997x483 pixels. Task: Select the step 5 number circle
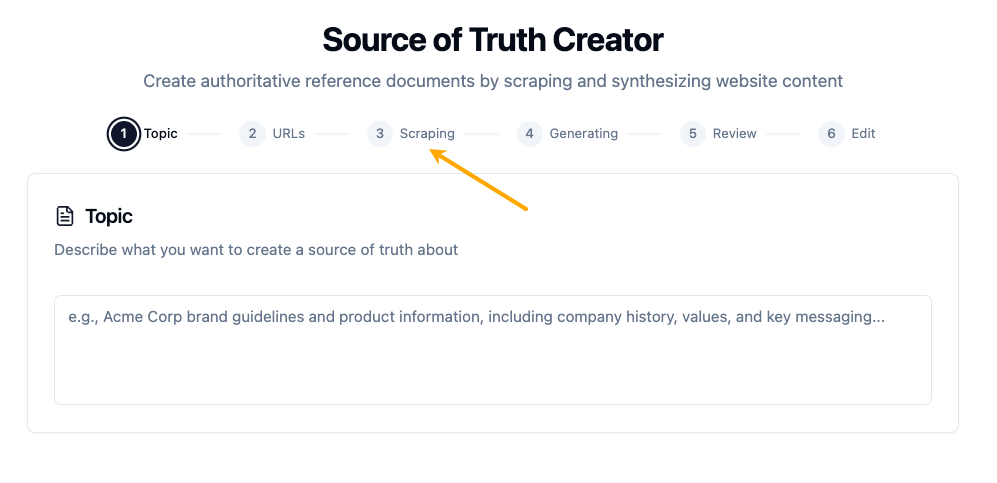693,134
